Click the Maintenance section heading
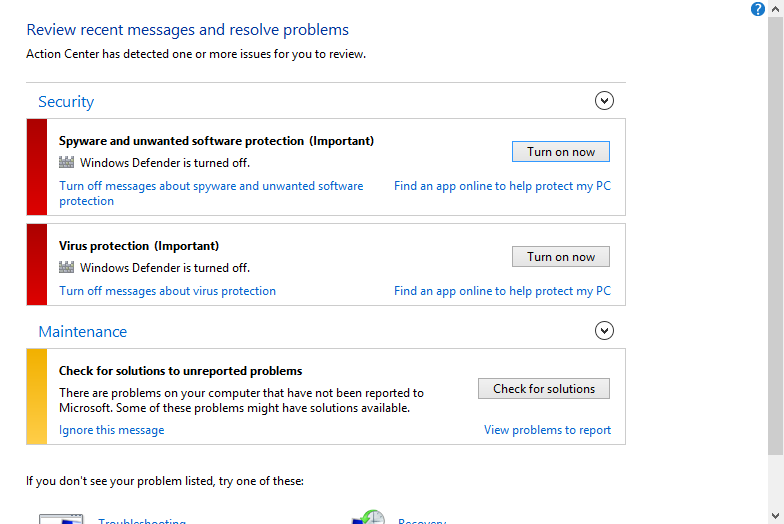 coord(82,332)
